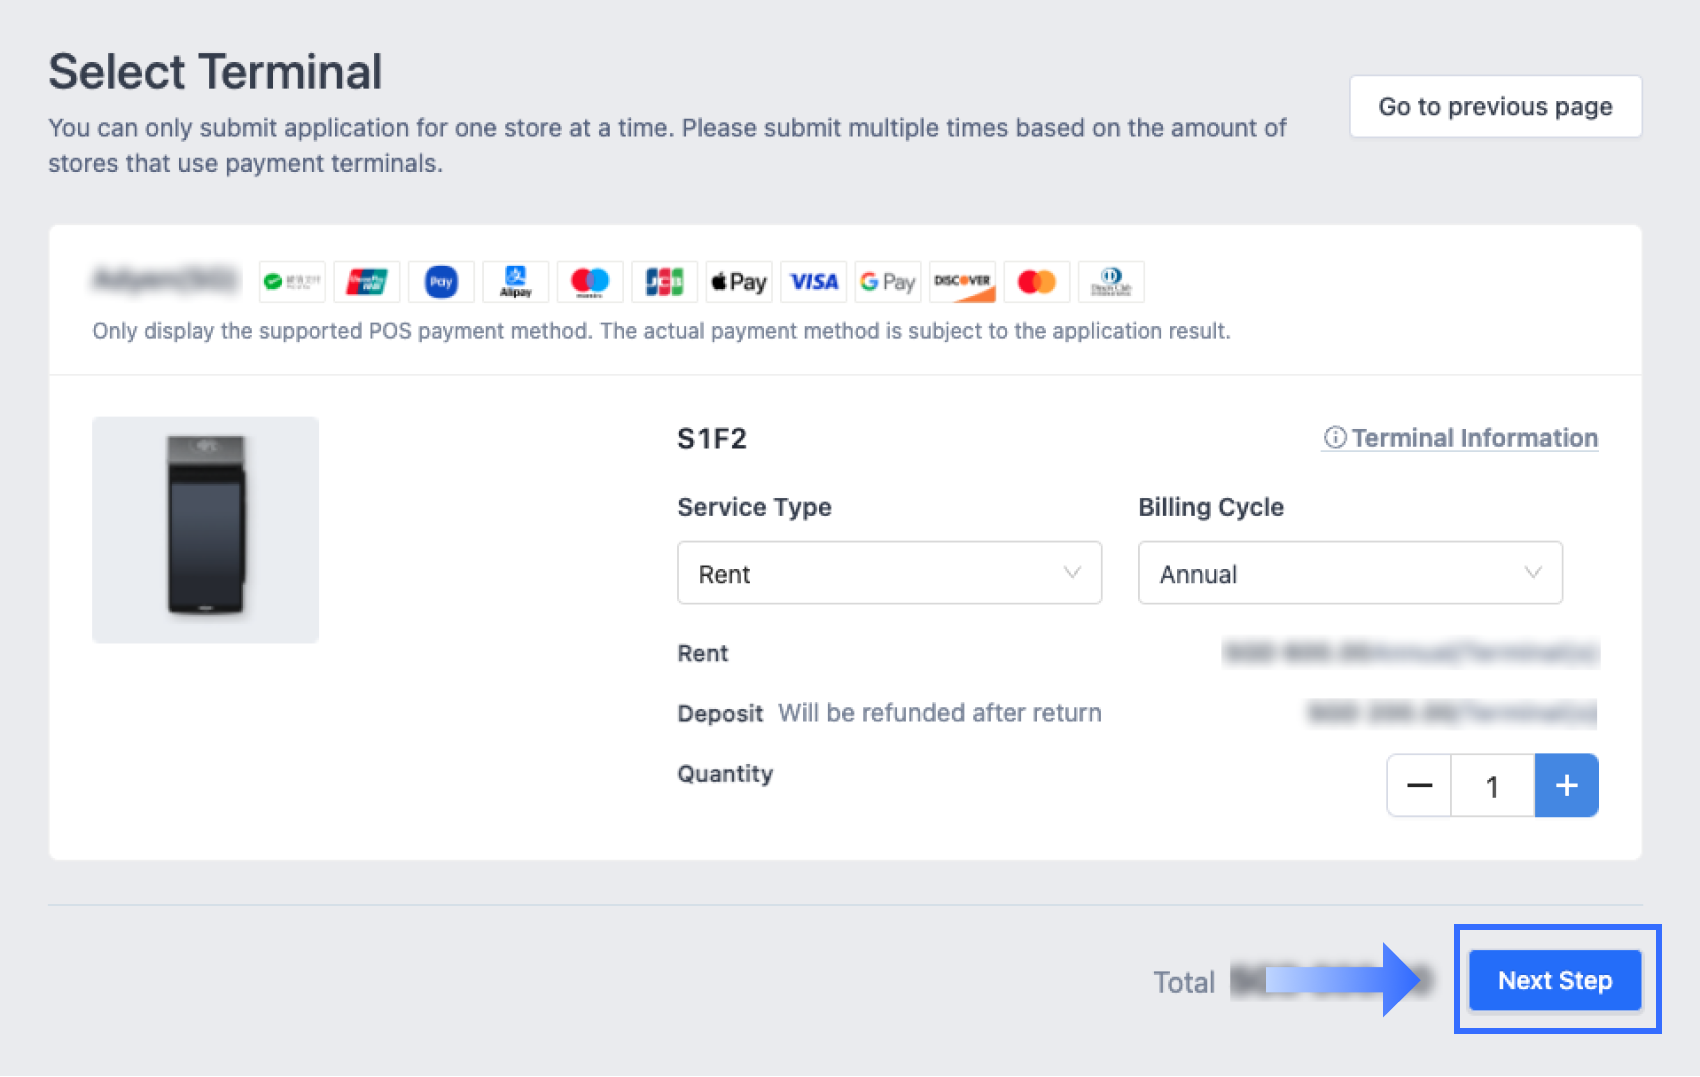Click the Diners Club icon
The height and width of the screenshot is (1077, 1700).
tap(1111, 282)
